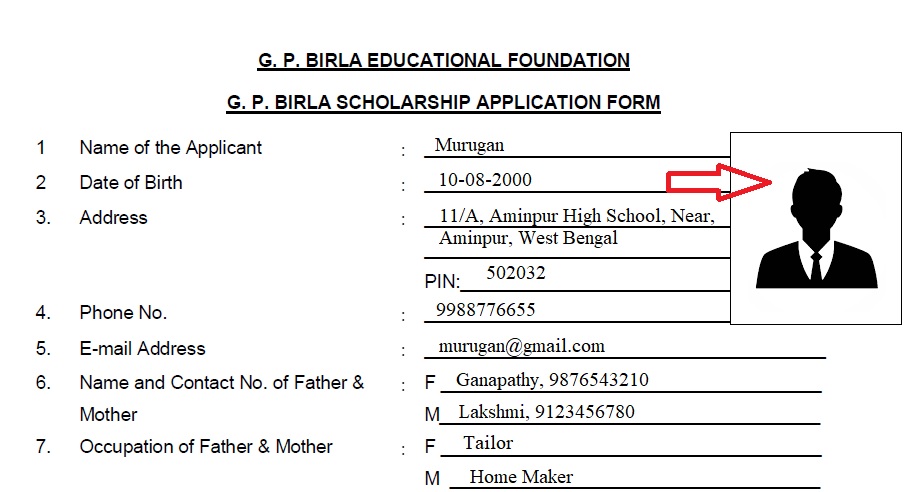Click the applicant photo silhouette
Image resolution: width=916 pixels, height=492 pixels.
(816, 230)
